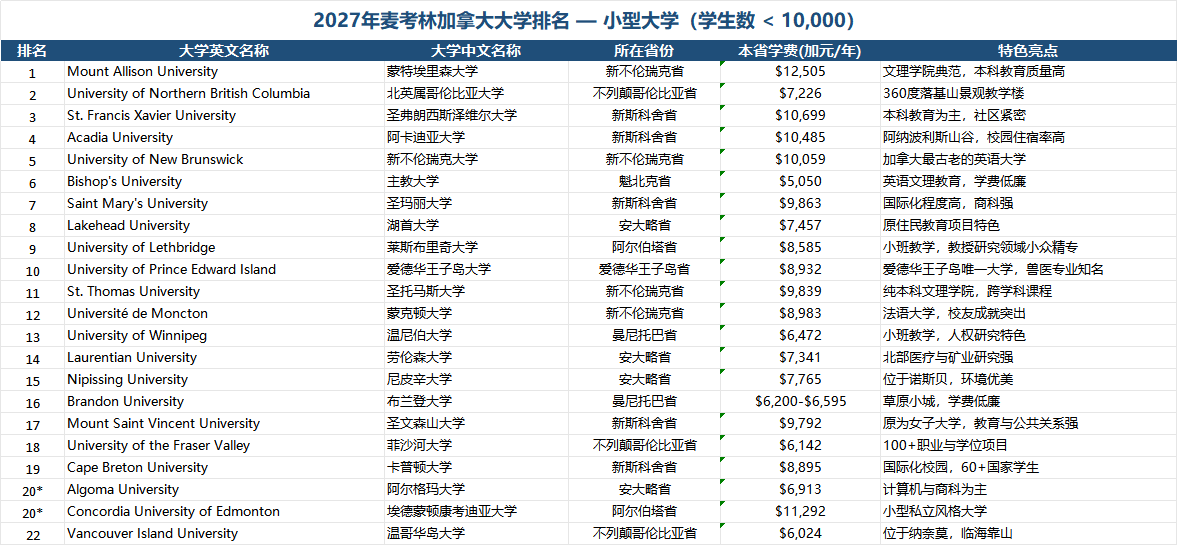
Task: Select cell University of Prince Edward Island
Action: click(224, 269)
